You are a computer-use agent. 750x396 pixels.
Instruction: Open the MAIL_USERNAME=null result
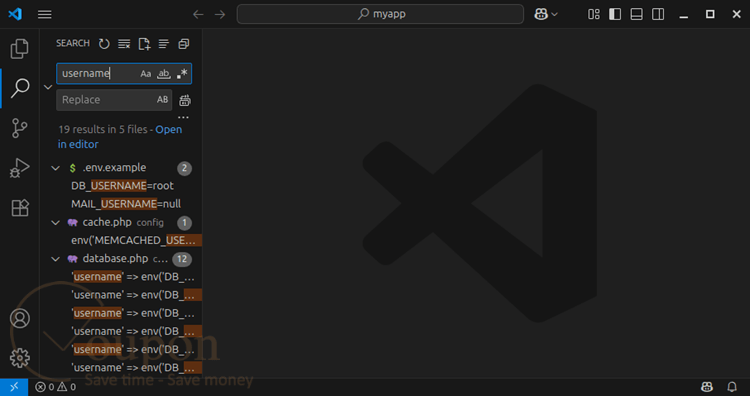tap(126, 204)
